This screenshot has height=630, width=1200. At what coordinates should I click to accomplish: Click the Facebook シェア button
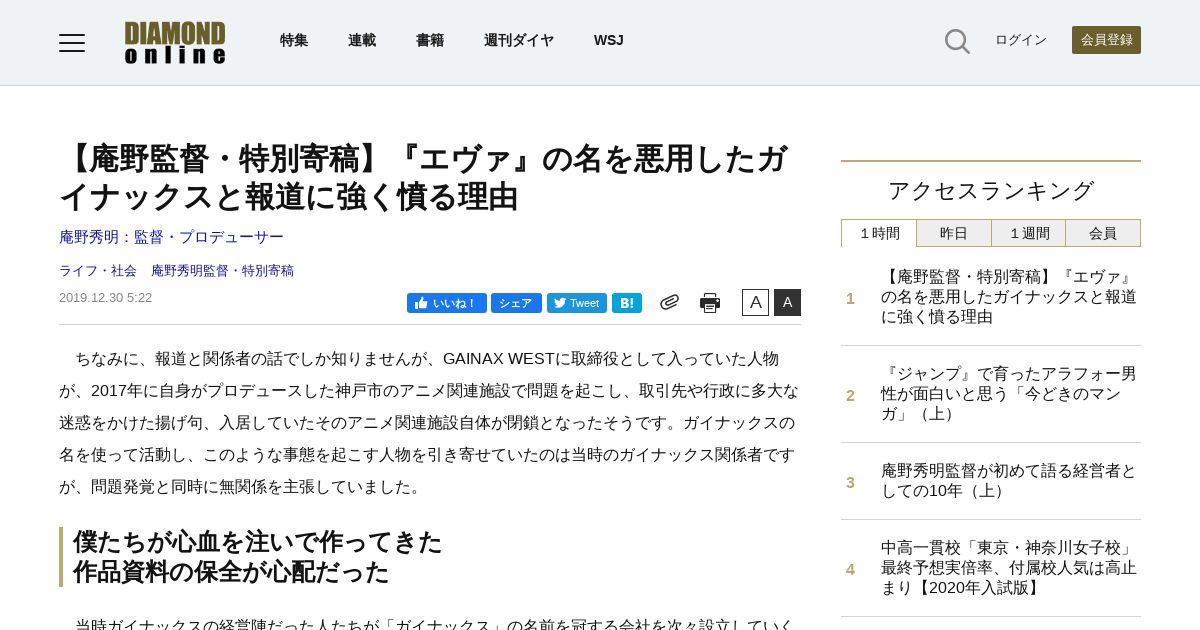click(x=516, y=303)
